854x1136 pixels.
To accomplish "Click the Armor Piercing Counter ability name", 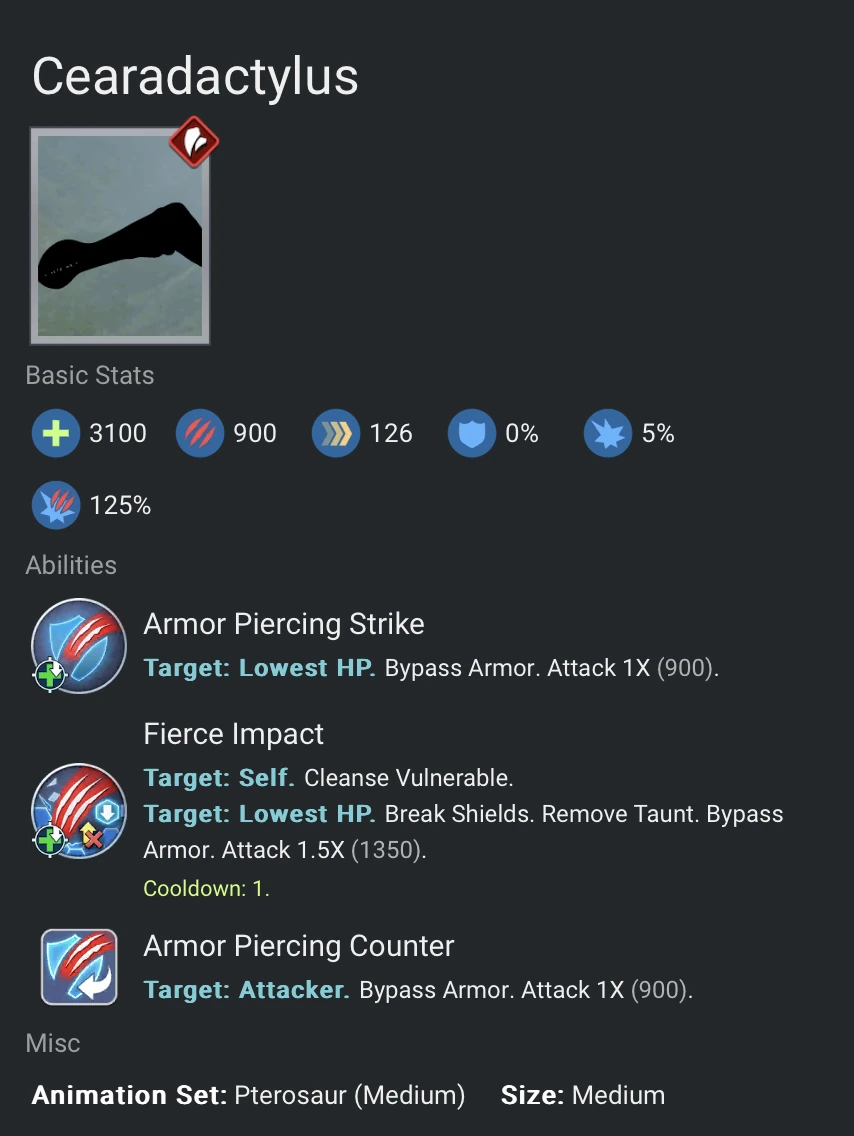I will pyautogui.click(x=299, y=946).
